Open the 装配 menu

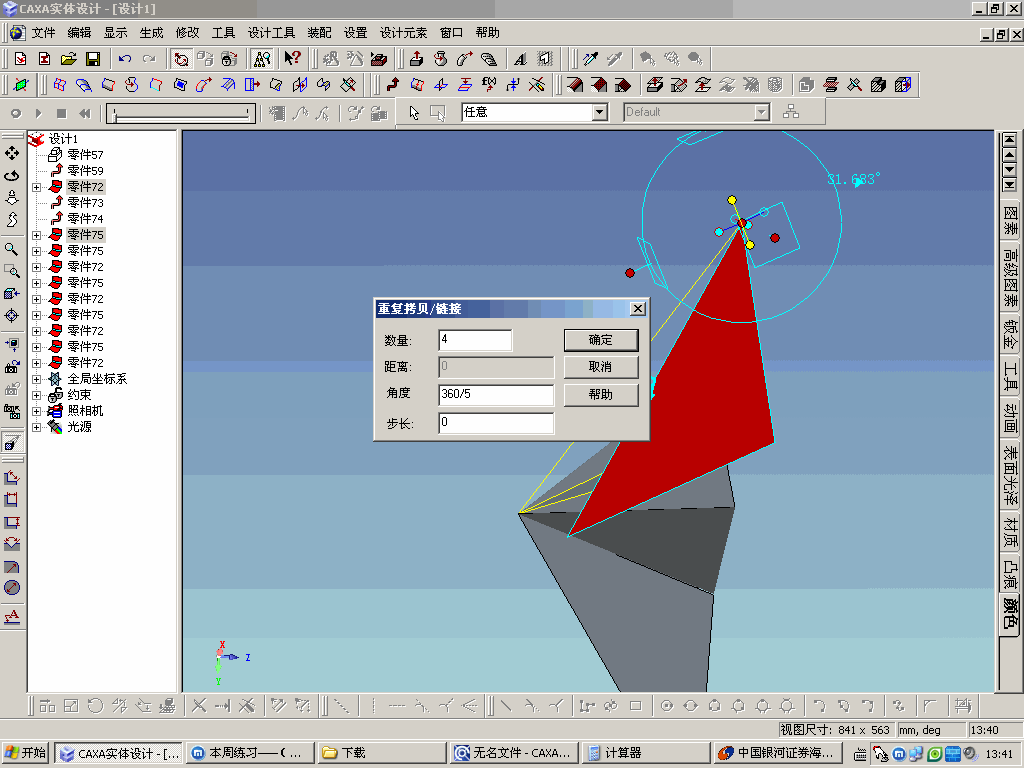pos(319,33)
